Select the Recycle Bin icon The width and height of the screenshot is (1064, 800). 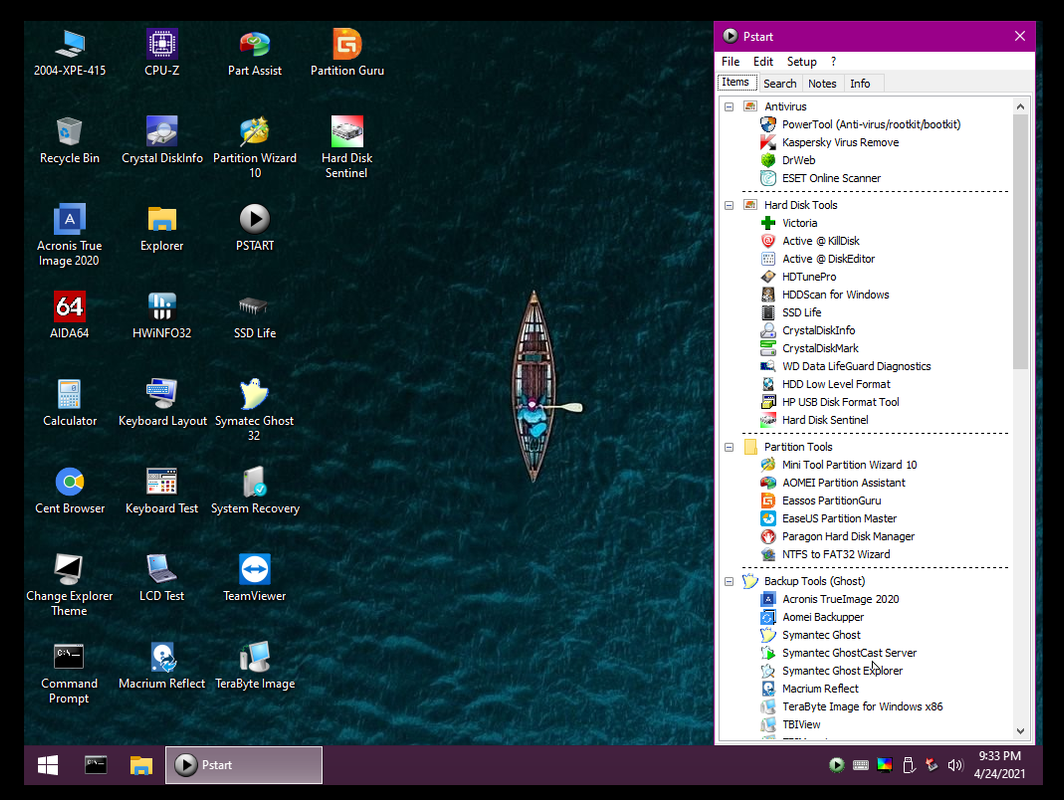(69, 140)
